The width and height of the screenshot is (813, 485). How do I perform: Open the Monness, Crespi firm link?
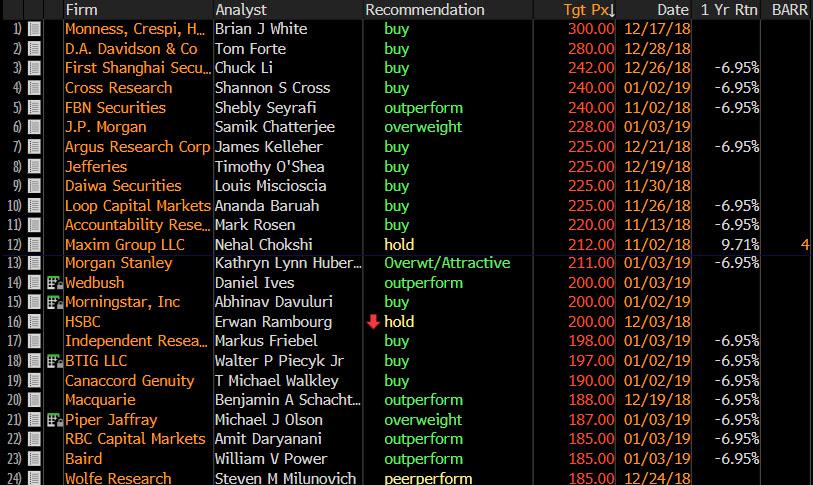click(x=135, y=29)
